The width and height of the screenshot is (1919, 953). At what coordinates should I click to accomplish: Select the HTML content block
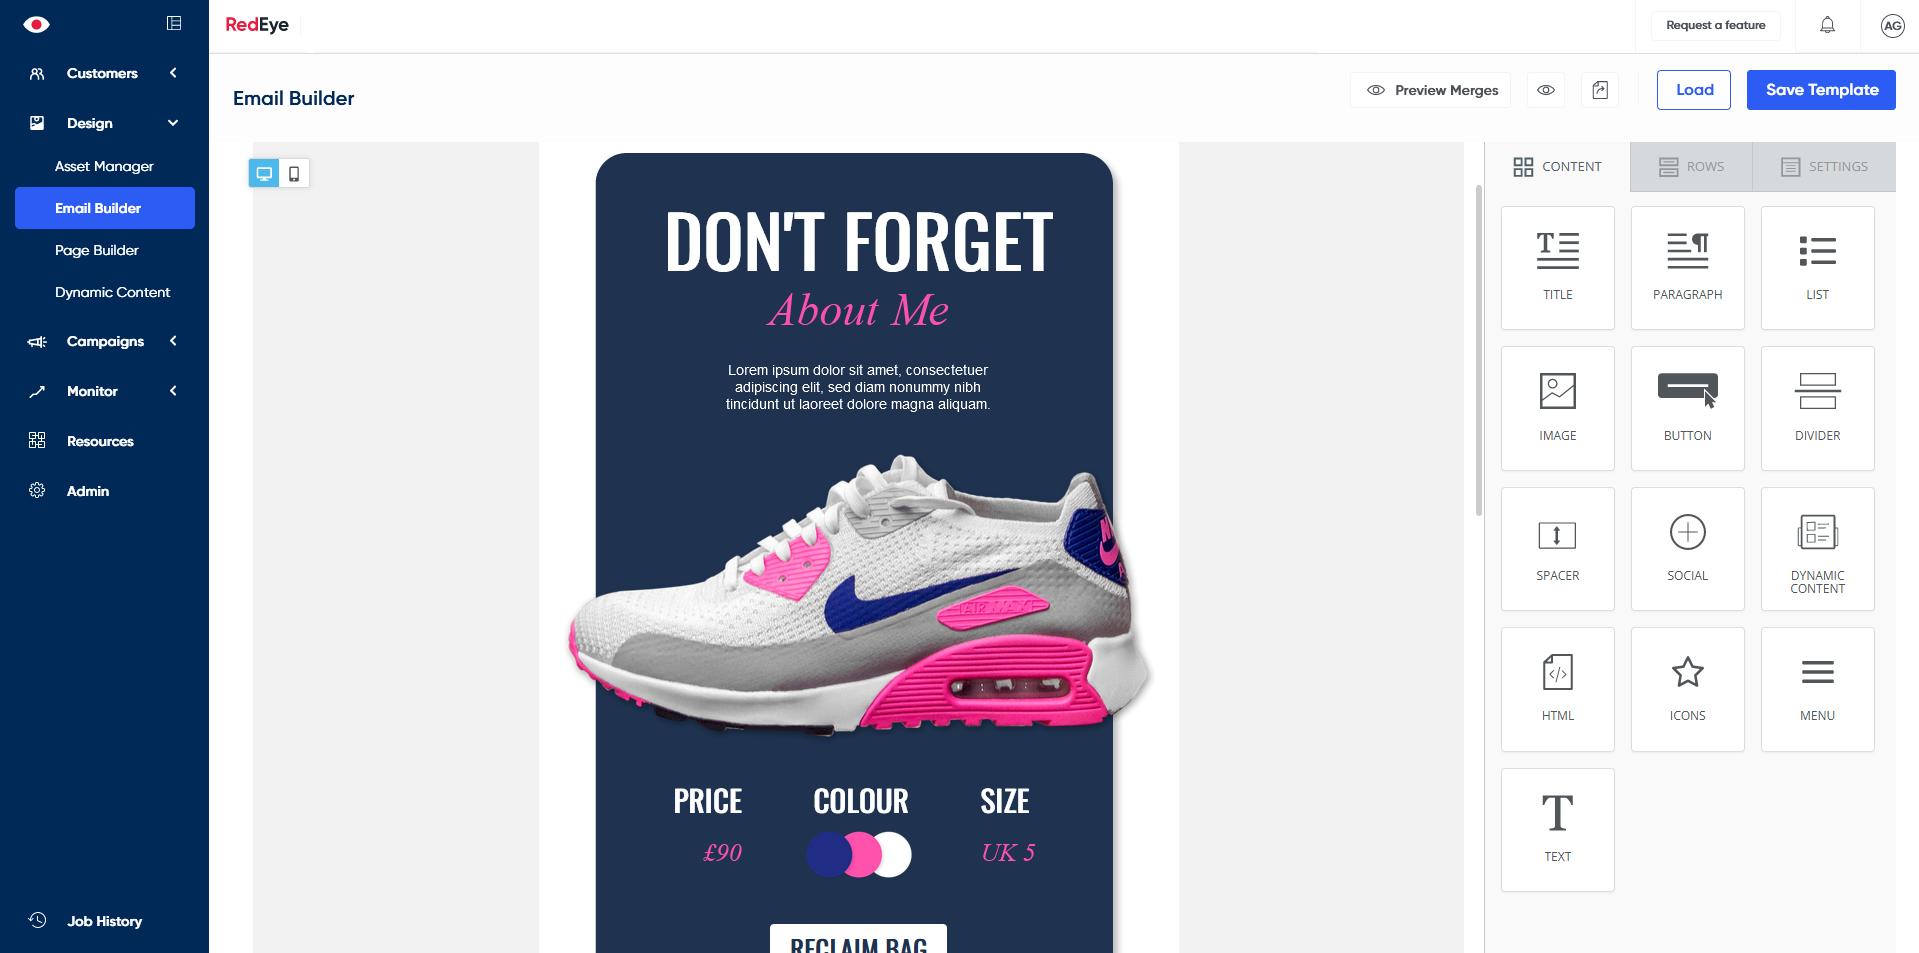click(1558, 689)
